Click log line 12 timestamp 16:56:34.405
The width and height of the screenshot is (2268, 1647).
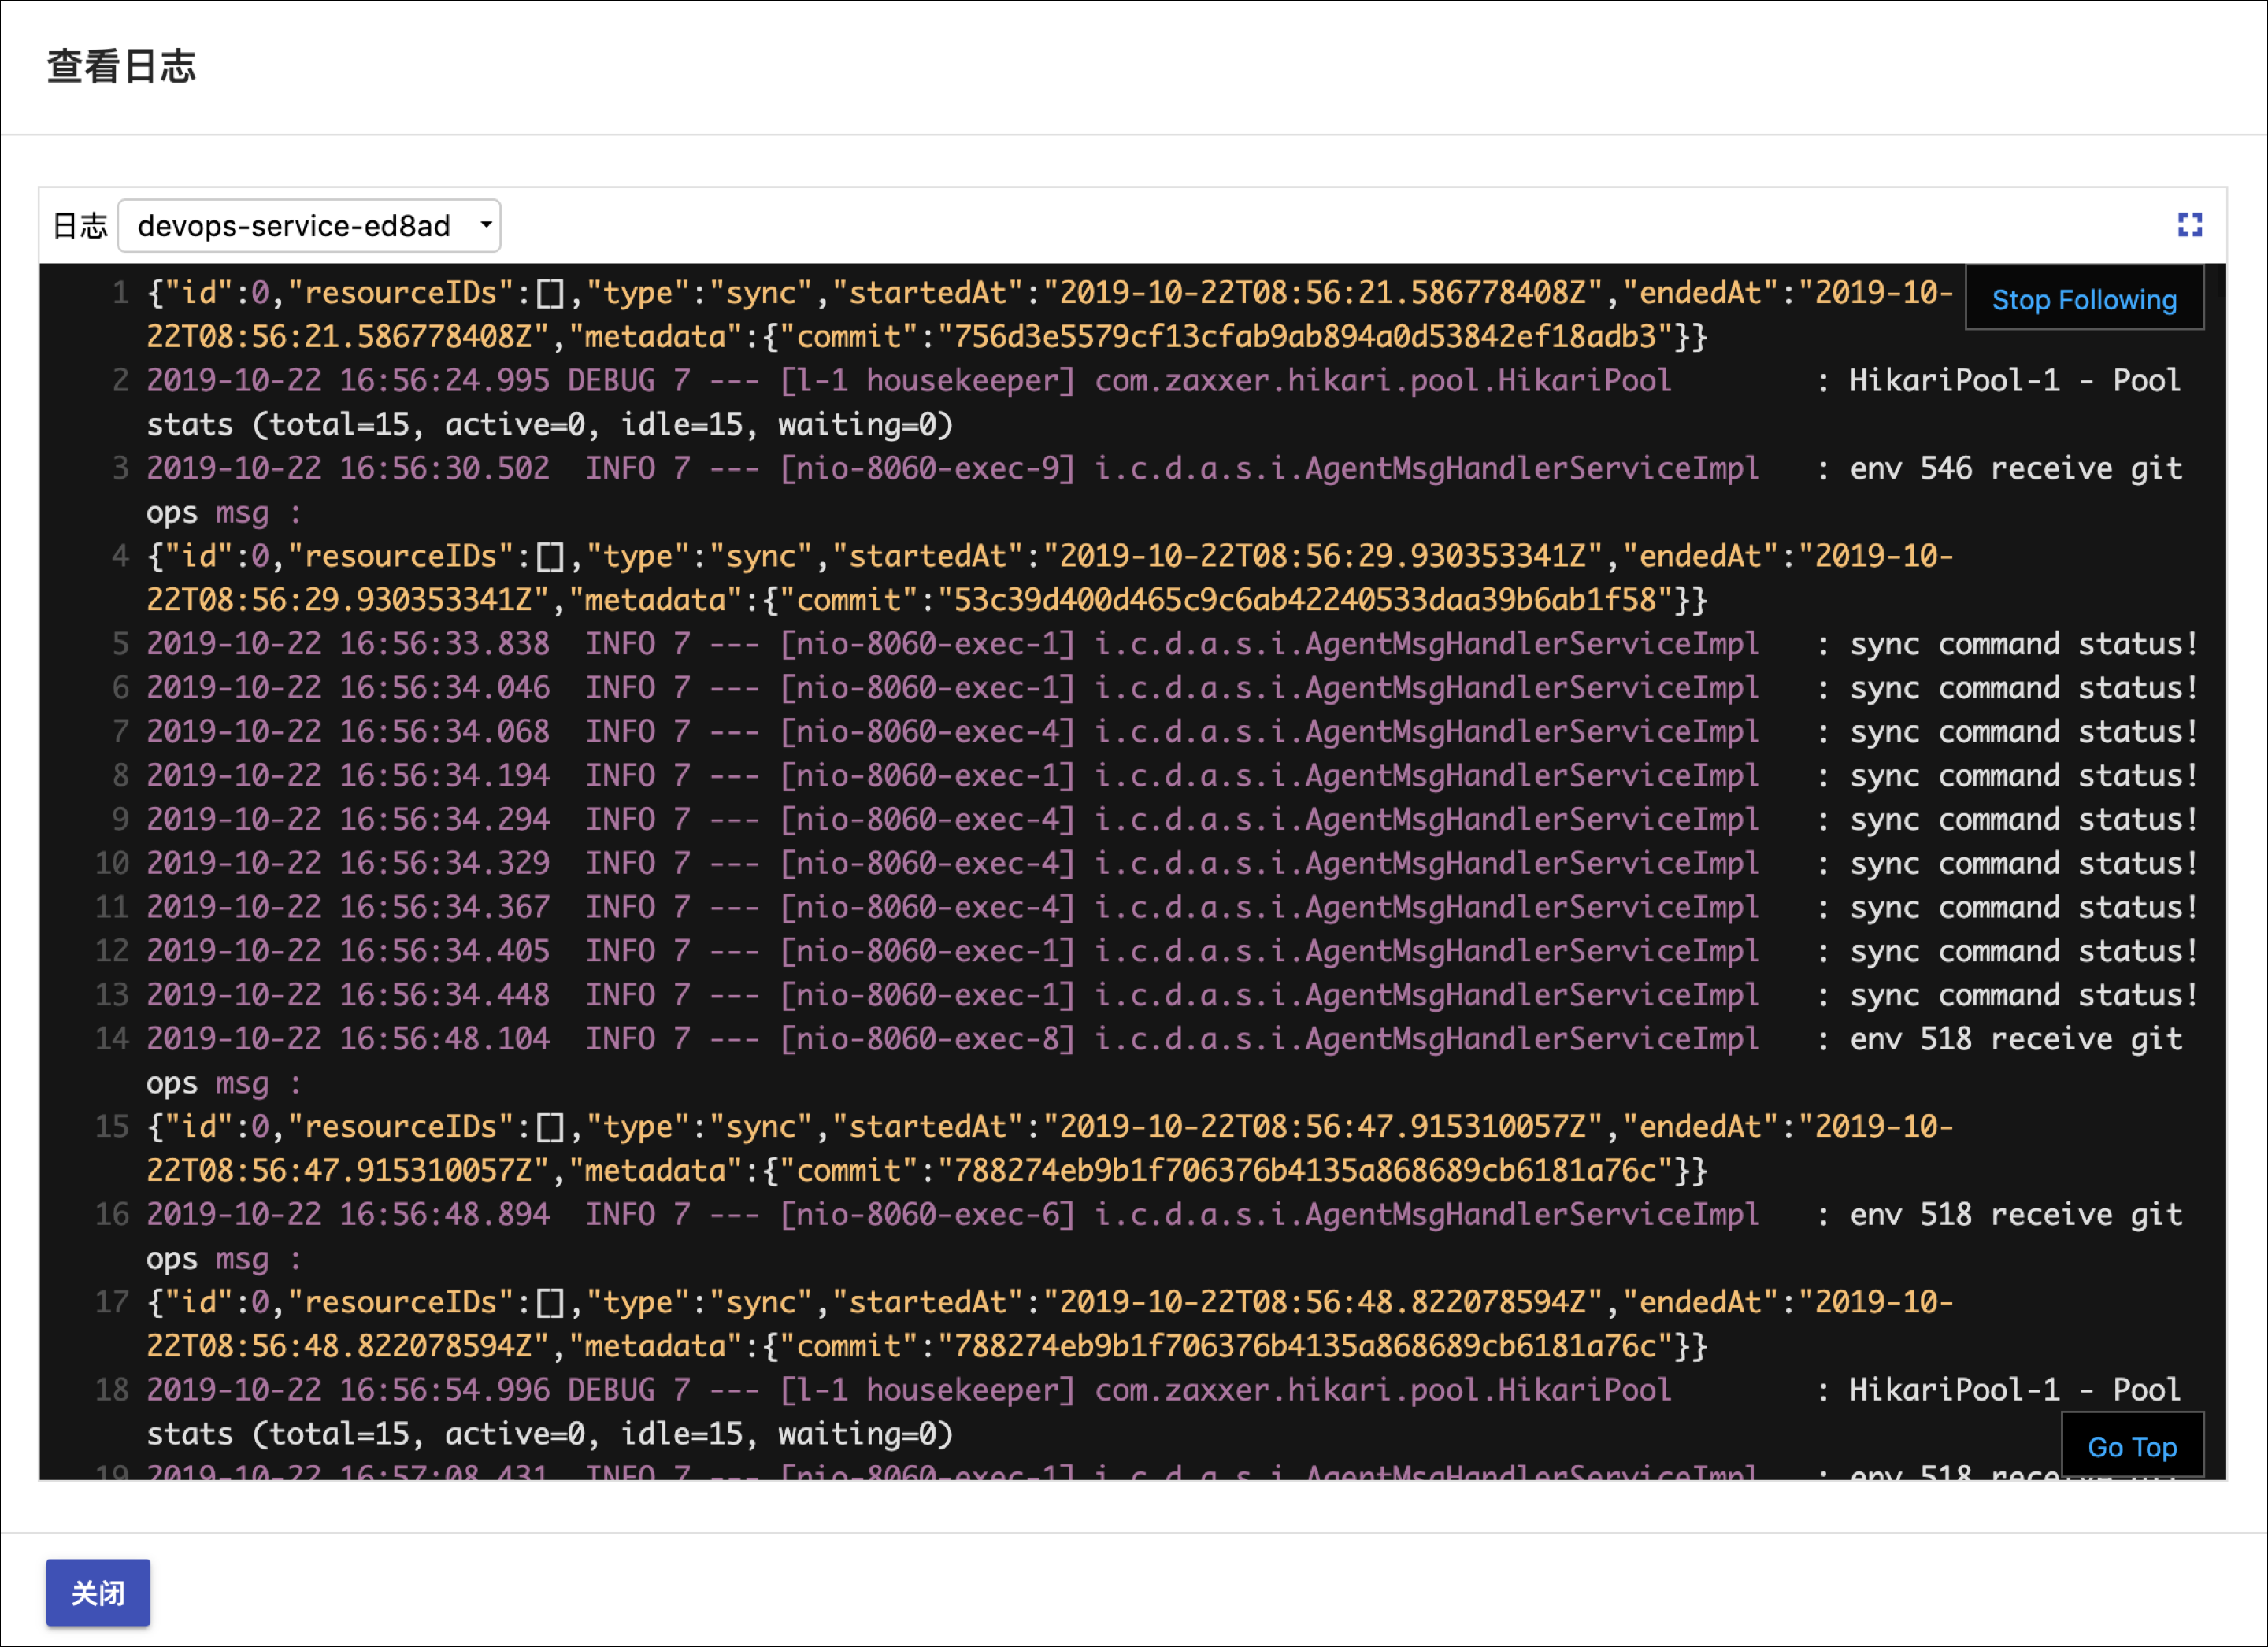(443, 951)
